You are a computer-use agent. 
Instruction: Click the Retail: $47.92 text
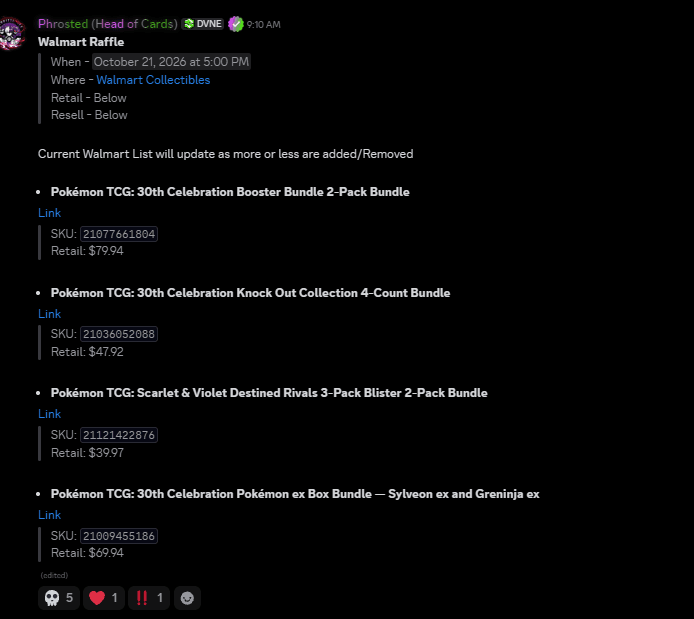pyautogui.click(x=87, y=352)
